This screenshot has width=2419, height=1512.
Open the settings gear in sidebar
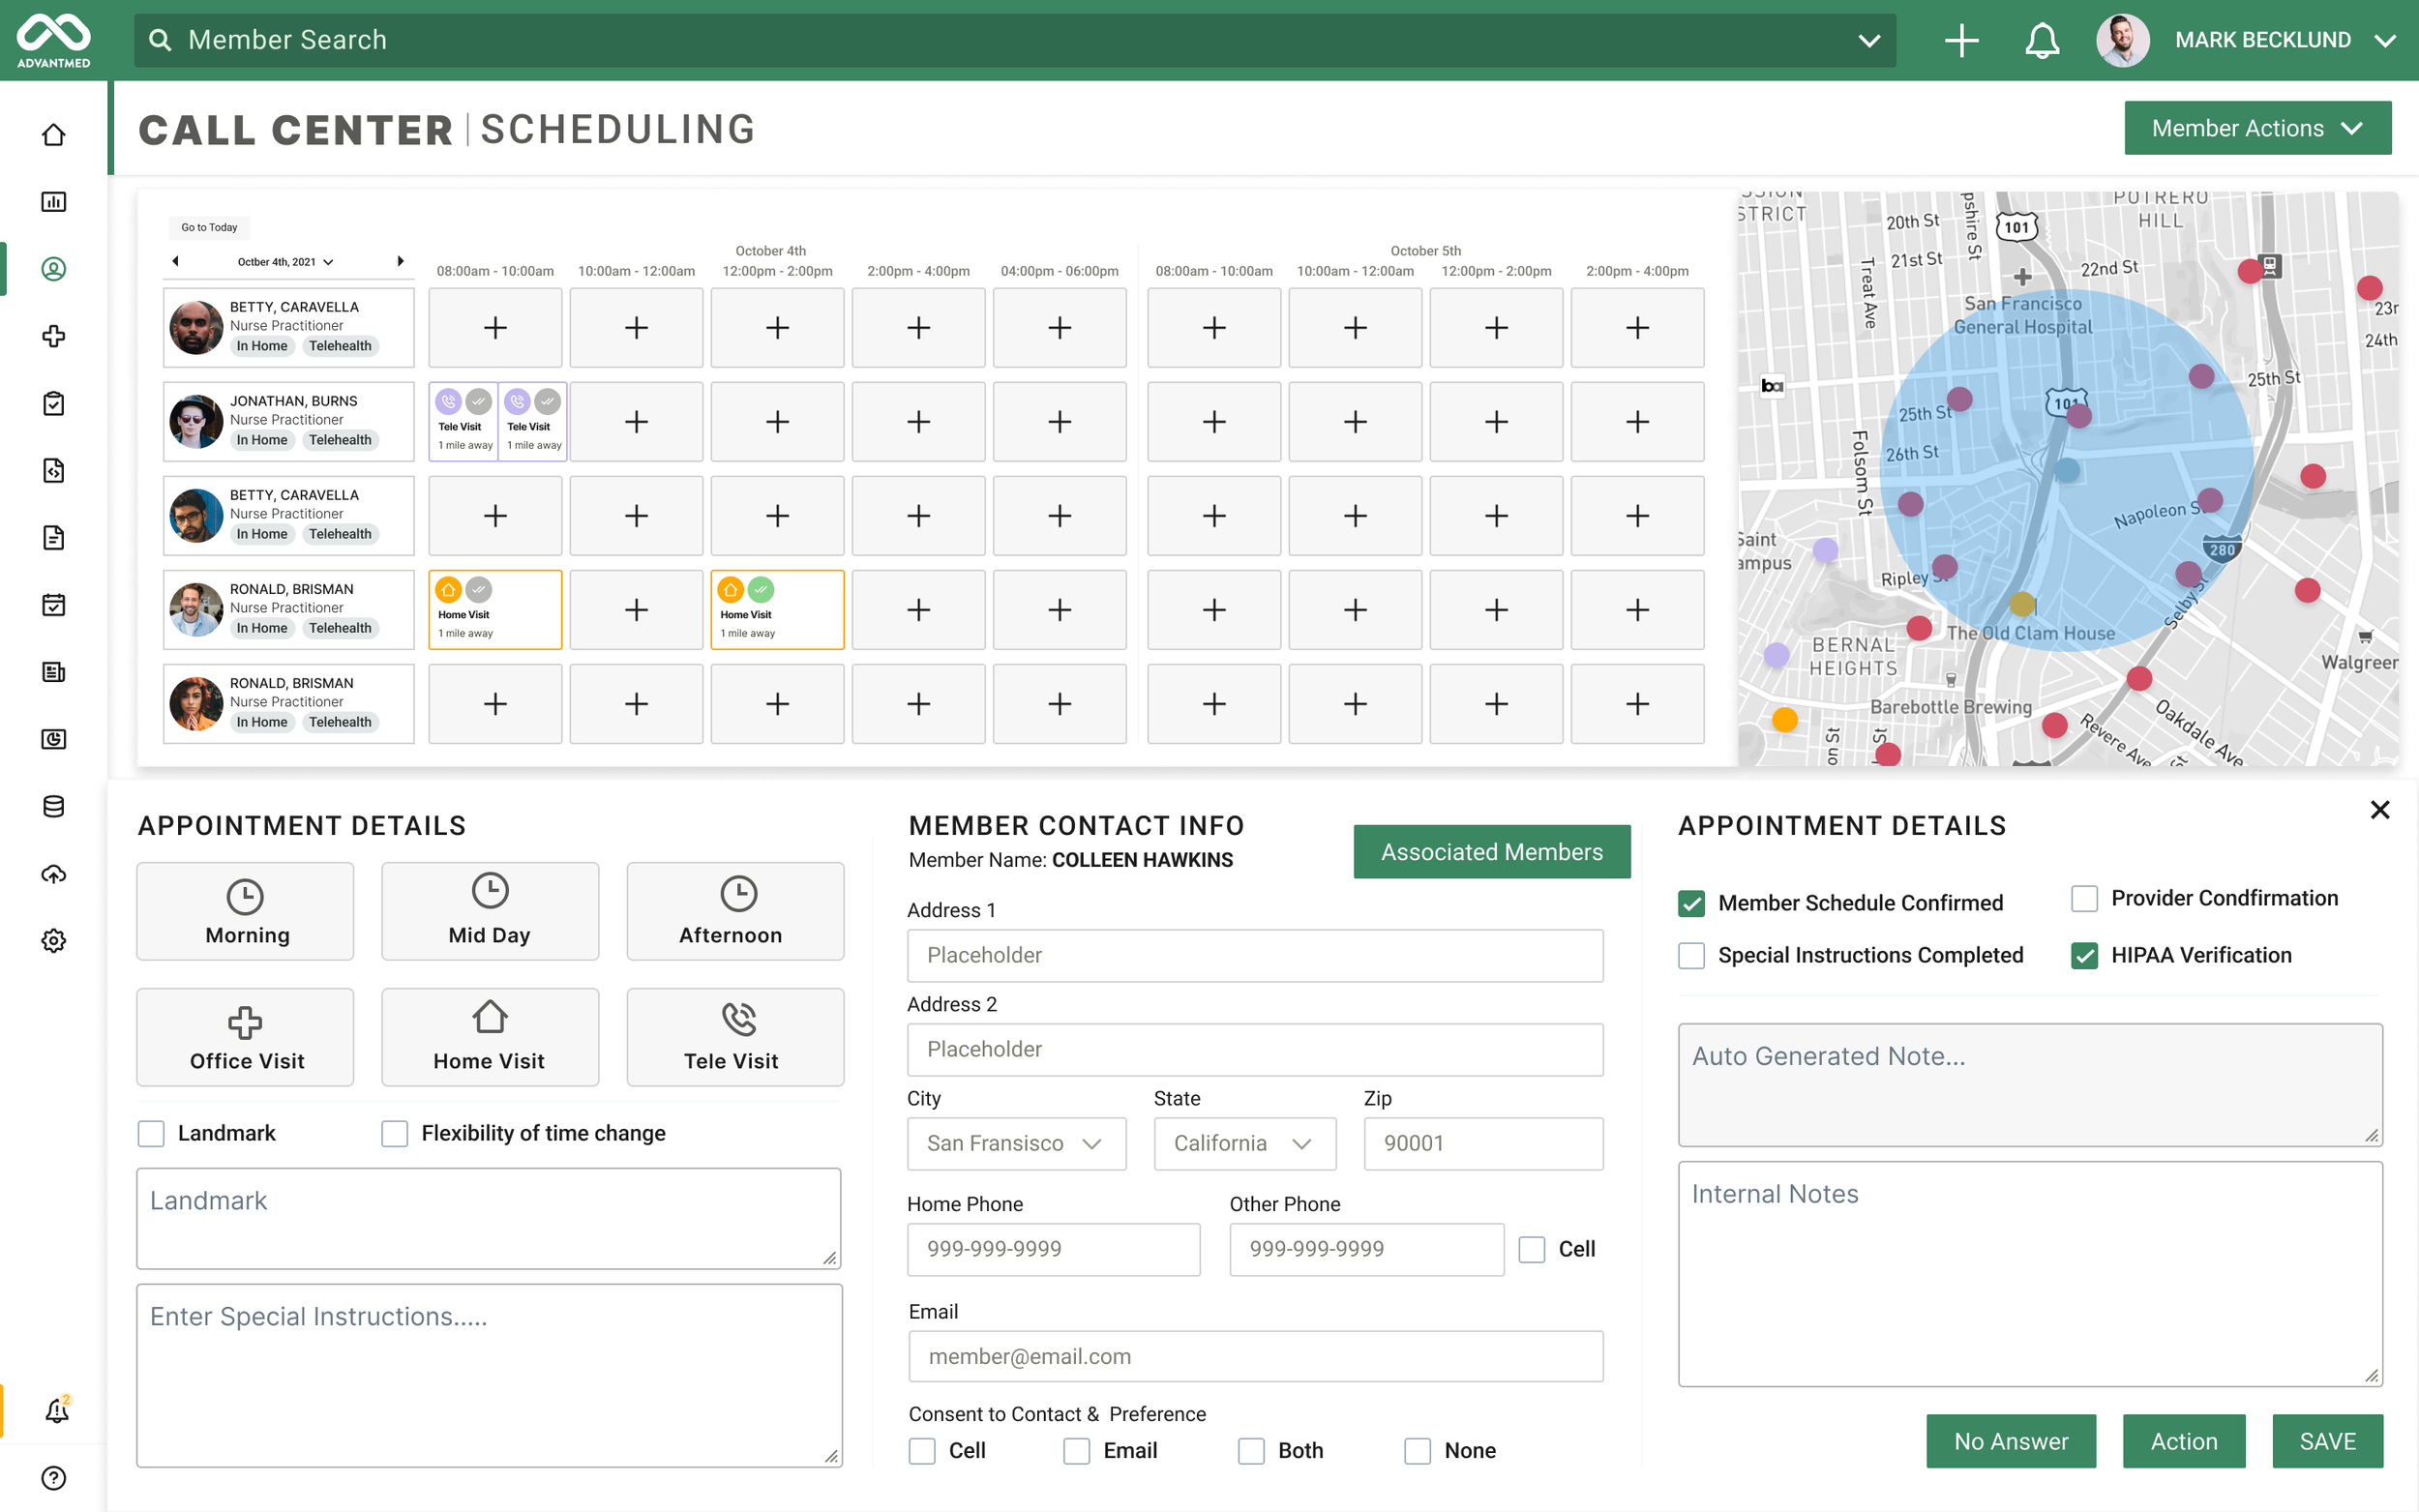54,940
